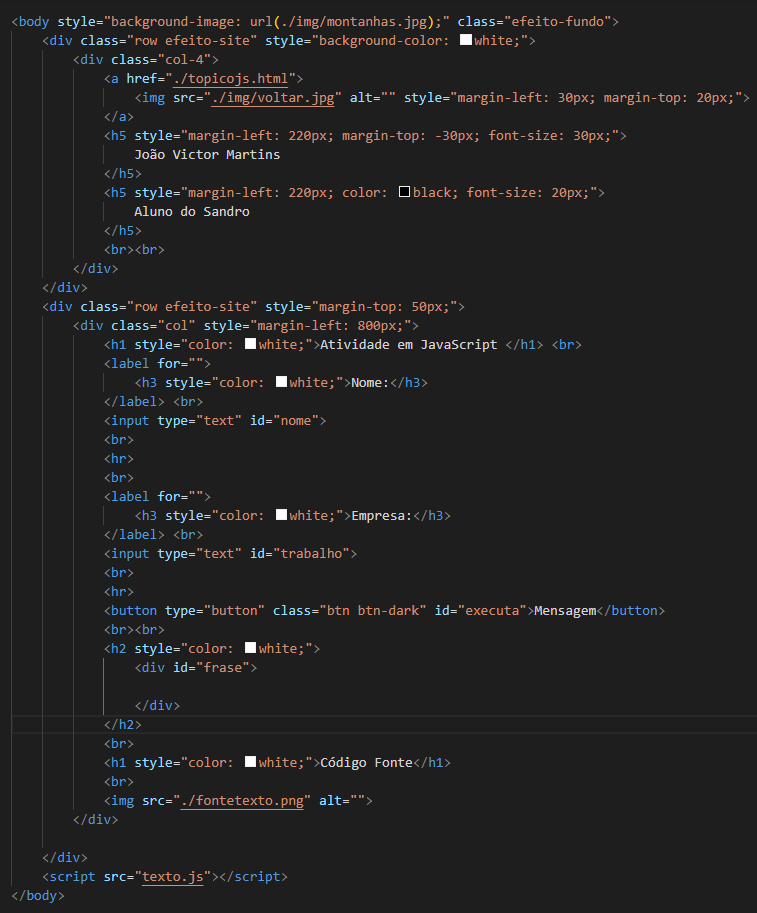Open the black color swatch picker
Viewport: 757px width, 913px height.
click(405, 192)
